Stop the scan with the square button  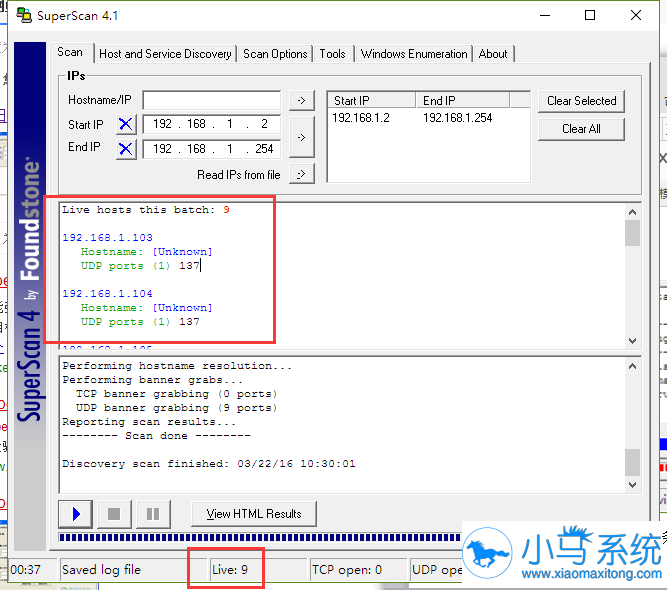(x=114, y=514)
